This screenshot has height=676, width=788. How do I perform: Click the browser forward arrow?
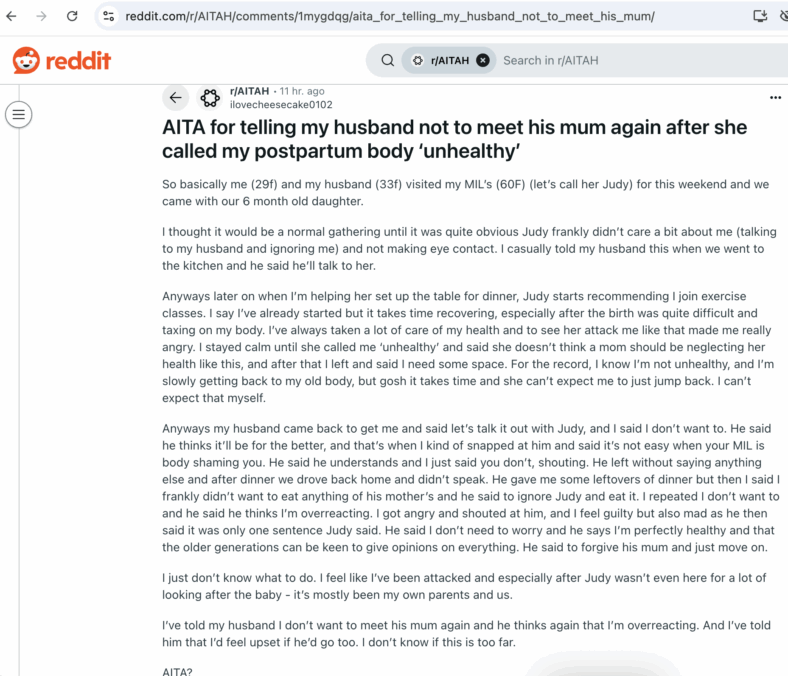point(41,16)
